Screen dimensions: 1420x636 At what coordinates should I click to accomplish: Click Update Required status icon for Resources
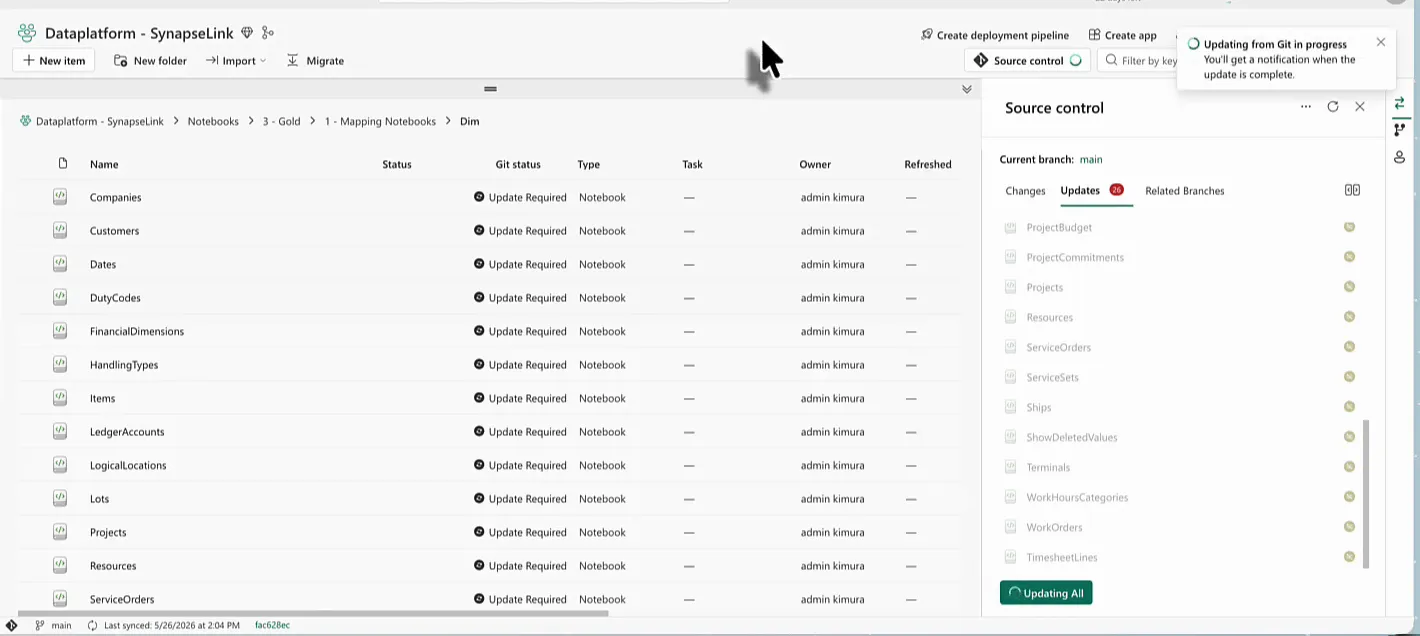479,565
